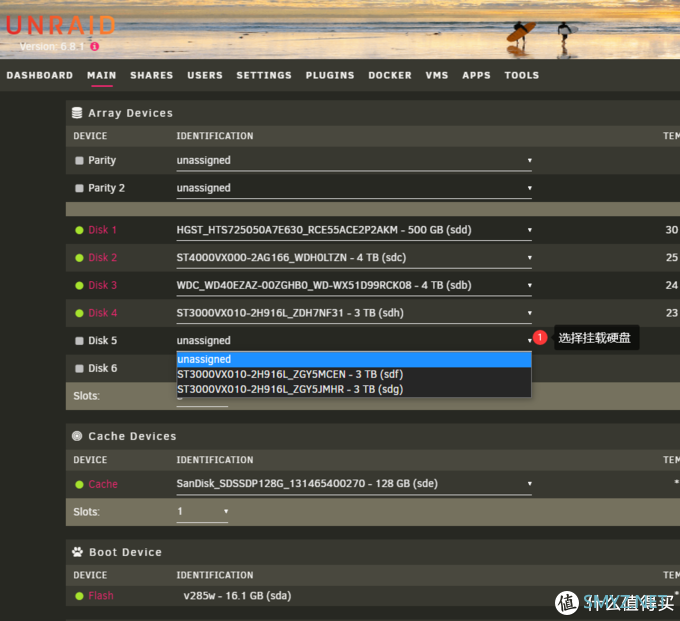Click the Cache Devices disc icon

click(77, 436)
